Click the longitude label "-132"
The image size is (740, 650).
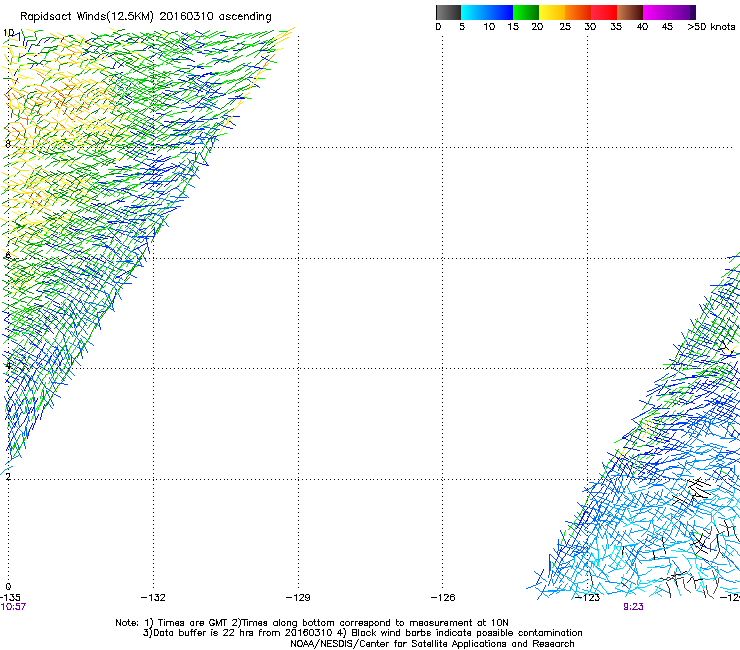153,598
